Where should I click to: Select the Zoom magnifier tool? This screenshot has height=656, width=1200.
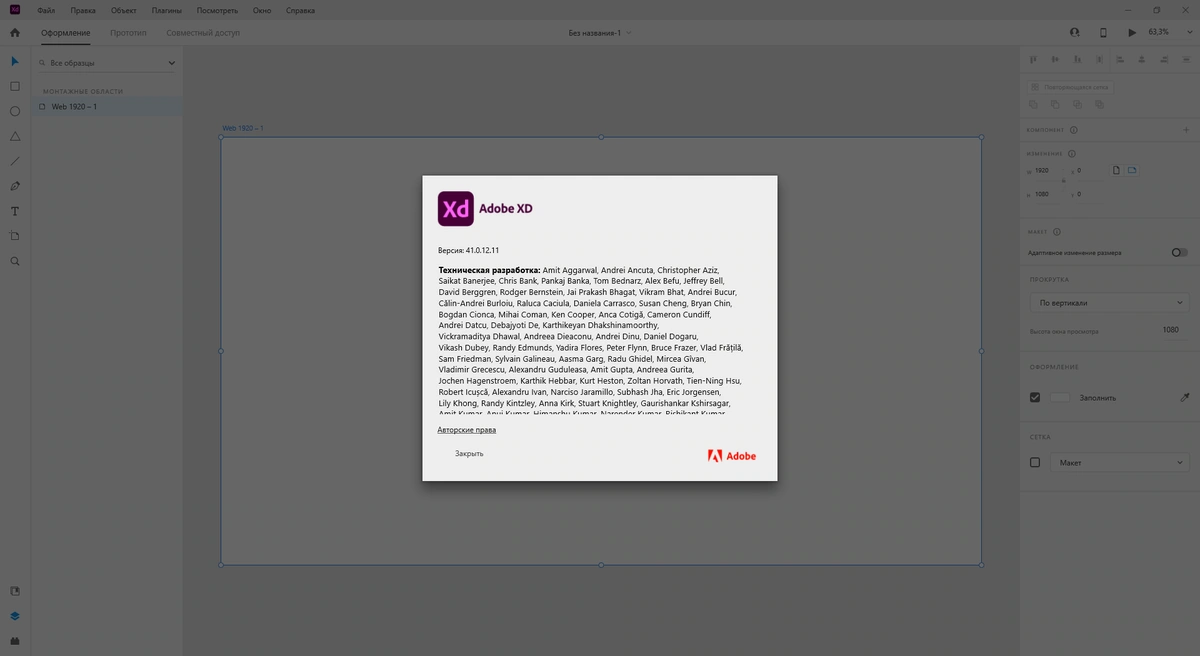[15, 261]
